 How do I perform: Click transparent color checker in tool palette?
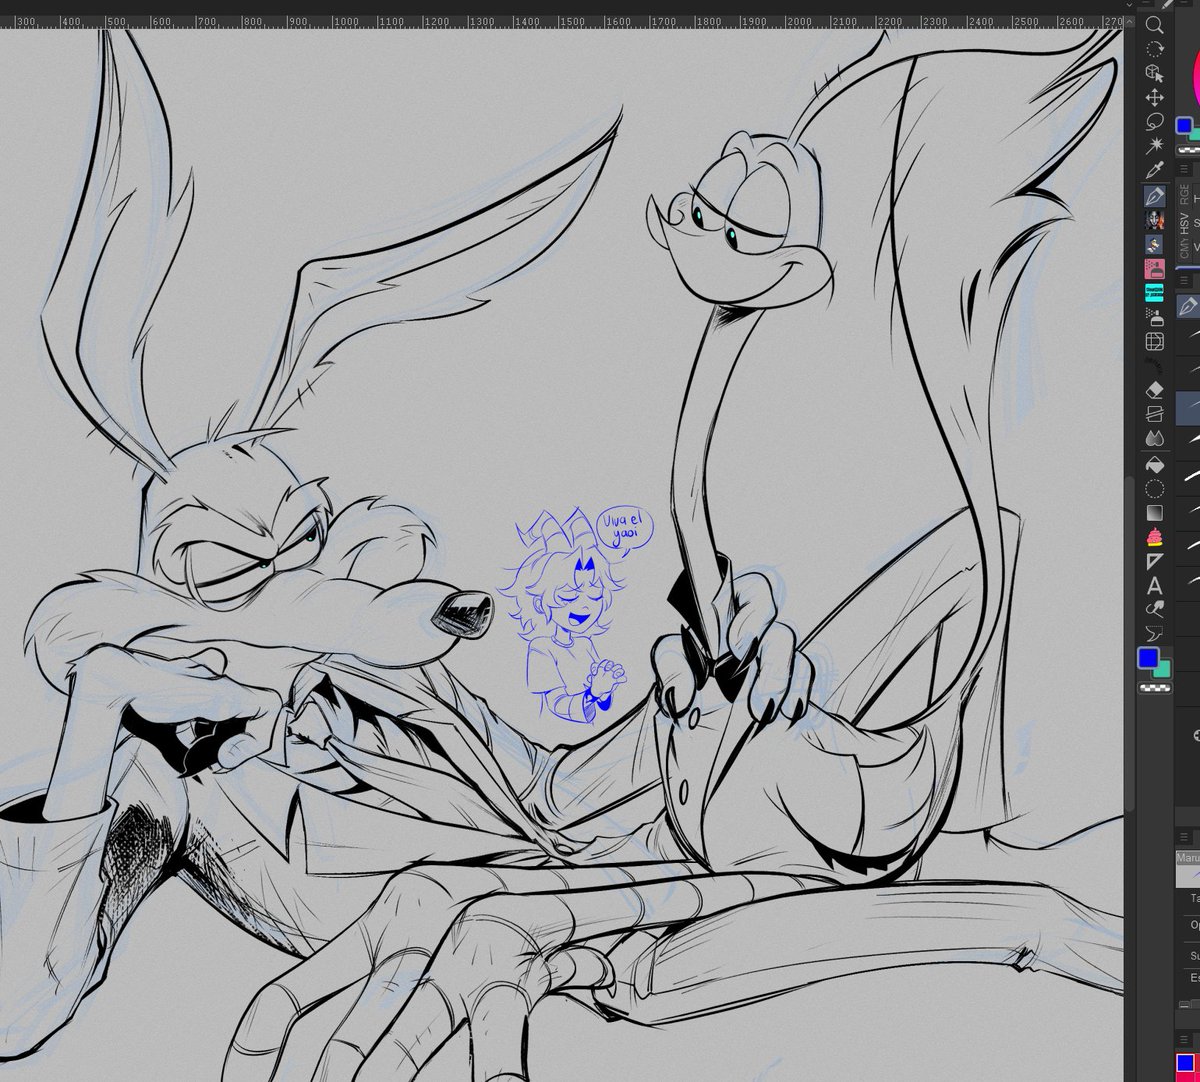click(1155, 689)
